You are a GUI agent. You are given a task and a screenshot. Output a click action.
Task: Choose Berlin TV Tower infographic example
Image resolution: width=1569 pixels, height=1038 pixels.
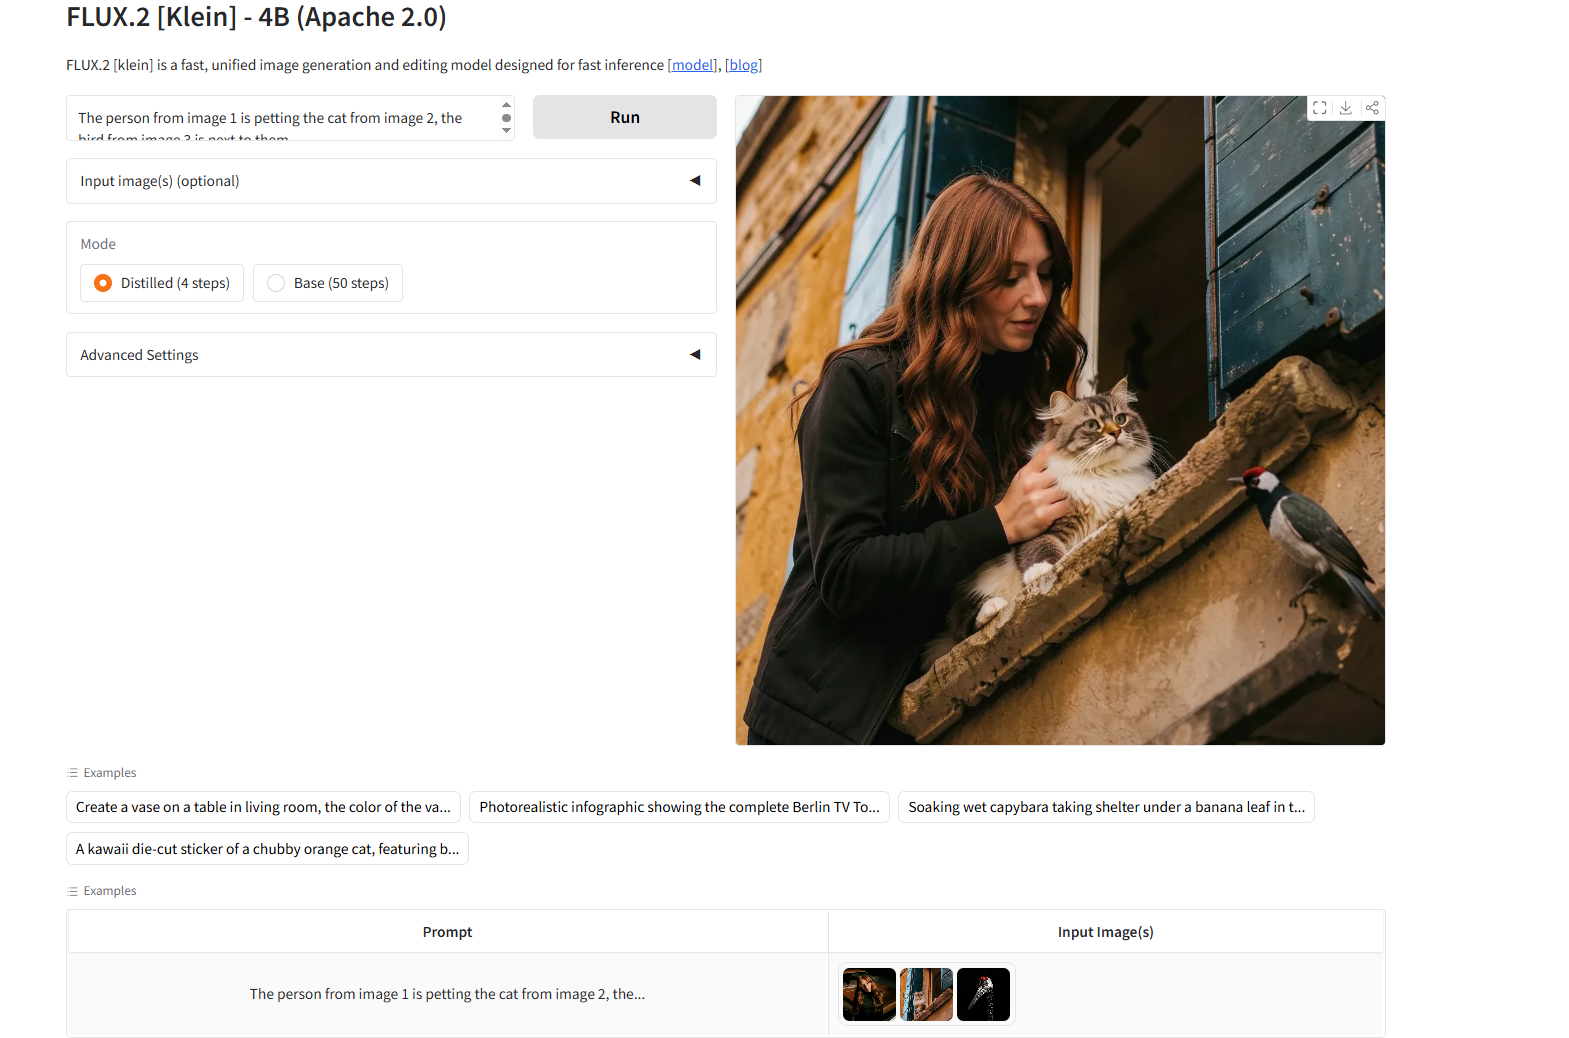pos(679,807)
